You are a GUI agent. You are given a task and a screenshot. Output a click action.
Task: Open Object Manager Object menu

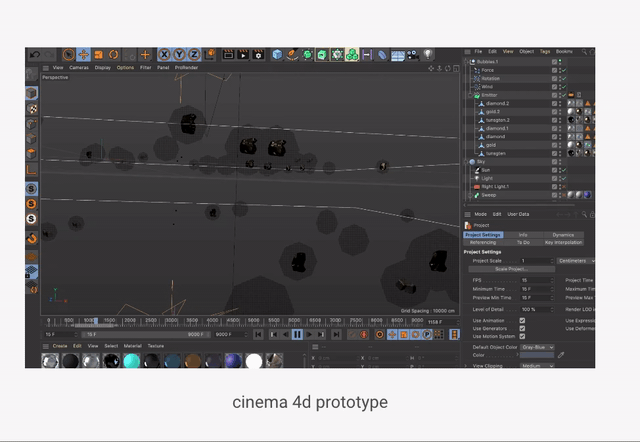click(x=527, y=51)
